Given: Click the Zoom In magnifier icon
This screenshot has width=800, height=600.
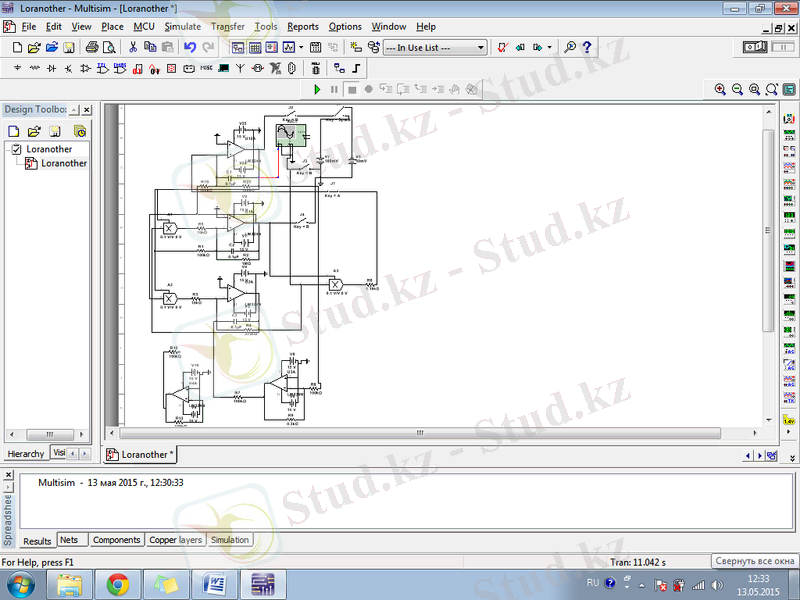Looking at the screenshot, I should (x=720, y=89).
